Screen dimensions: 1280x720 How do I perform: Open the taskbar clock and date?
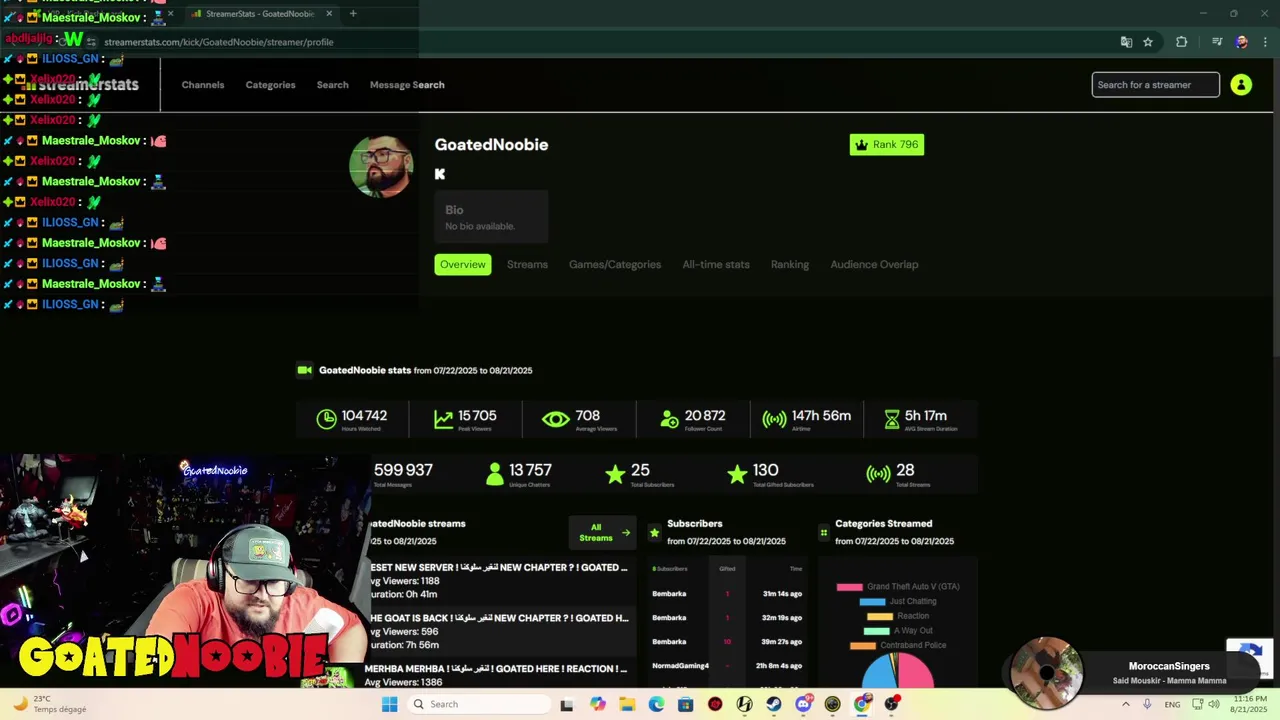click(x=1250, y=704)
